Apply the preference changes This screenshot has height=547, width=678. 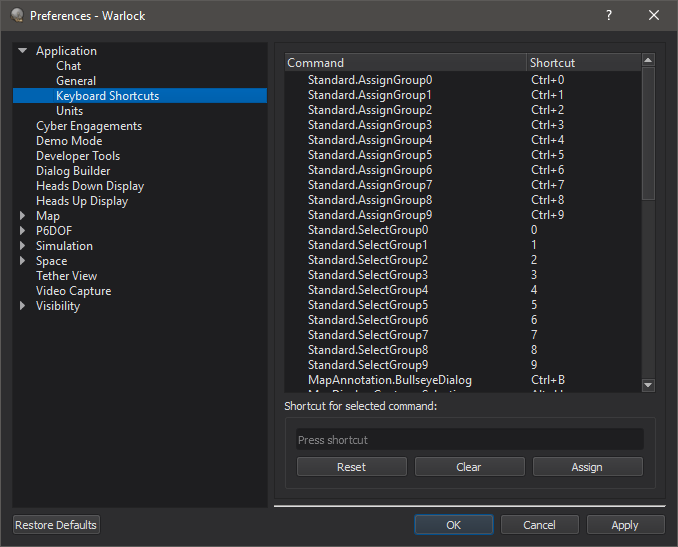(625, 525)
